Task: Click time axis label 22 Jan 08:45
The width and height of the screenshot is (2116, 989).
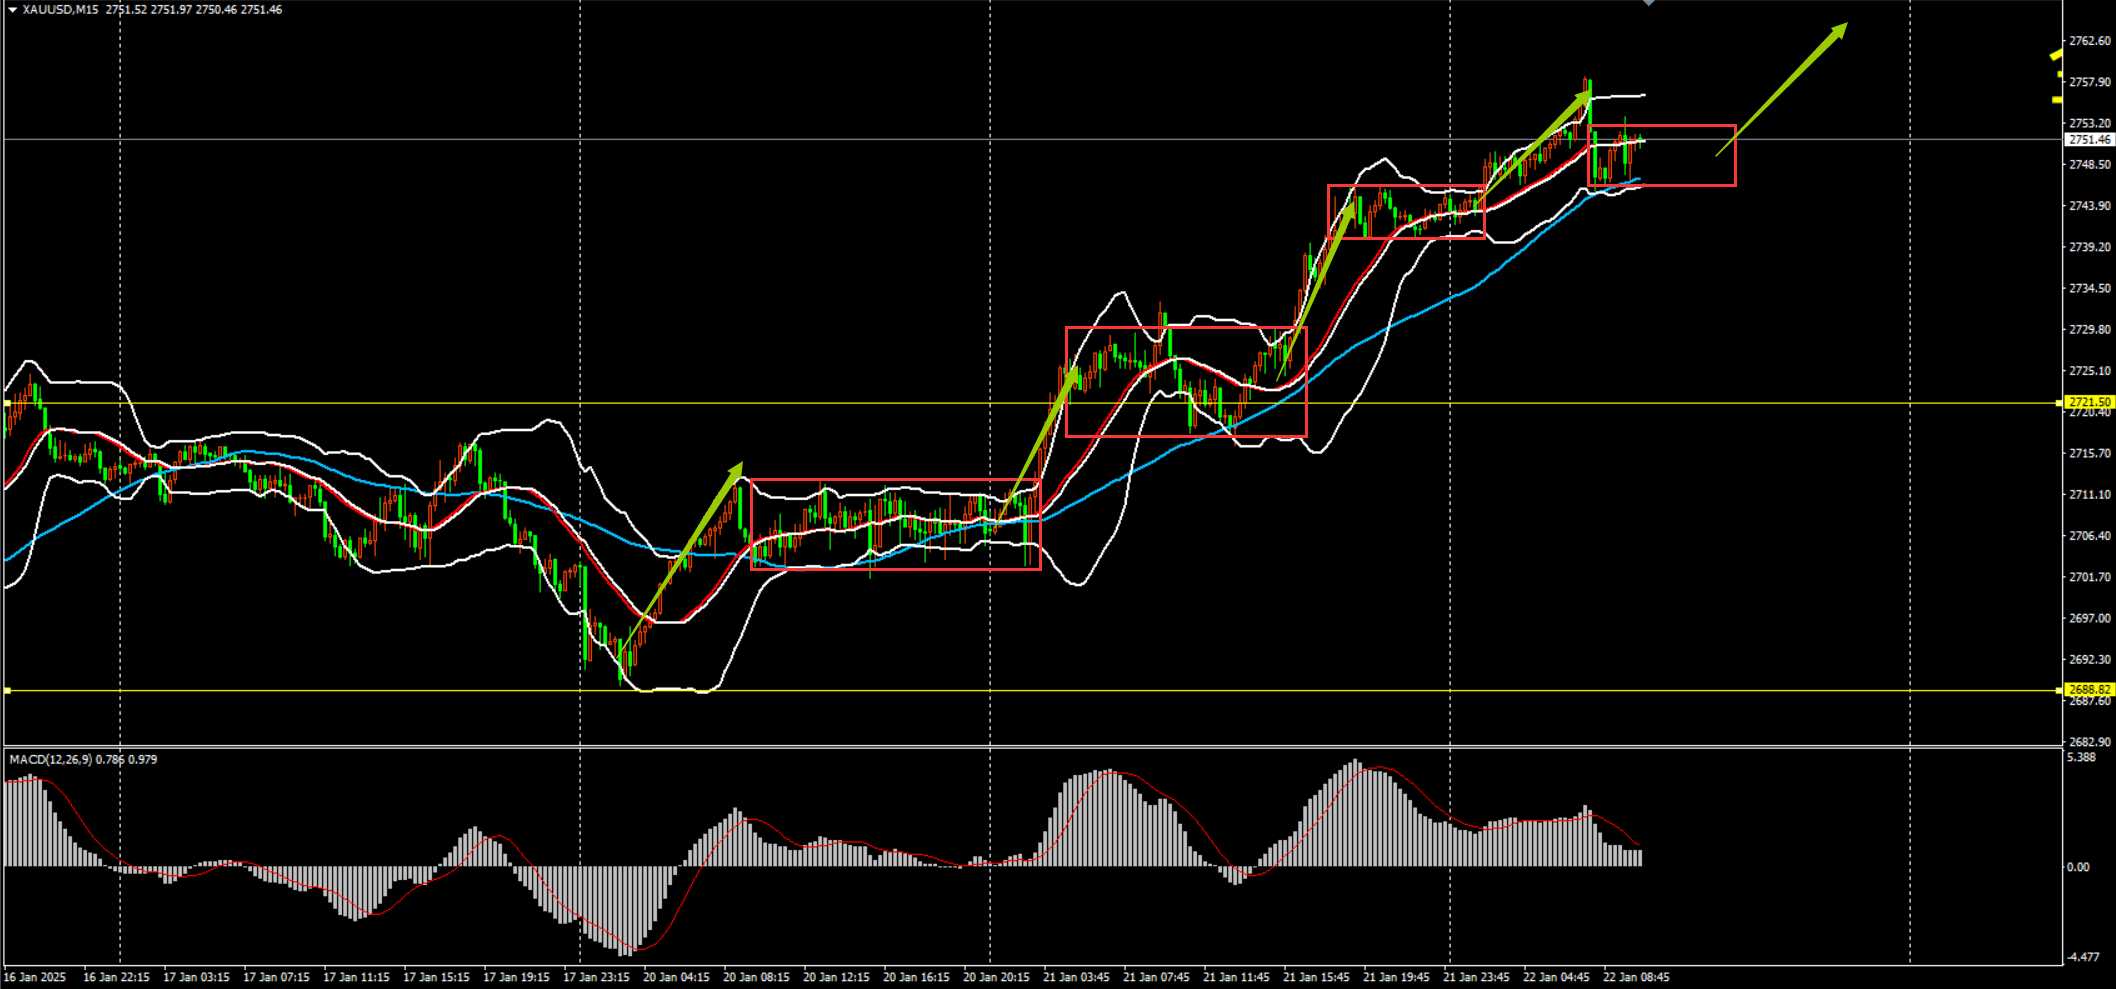Action: [x=1636, y=977]
